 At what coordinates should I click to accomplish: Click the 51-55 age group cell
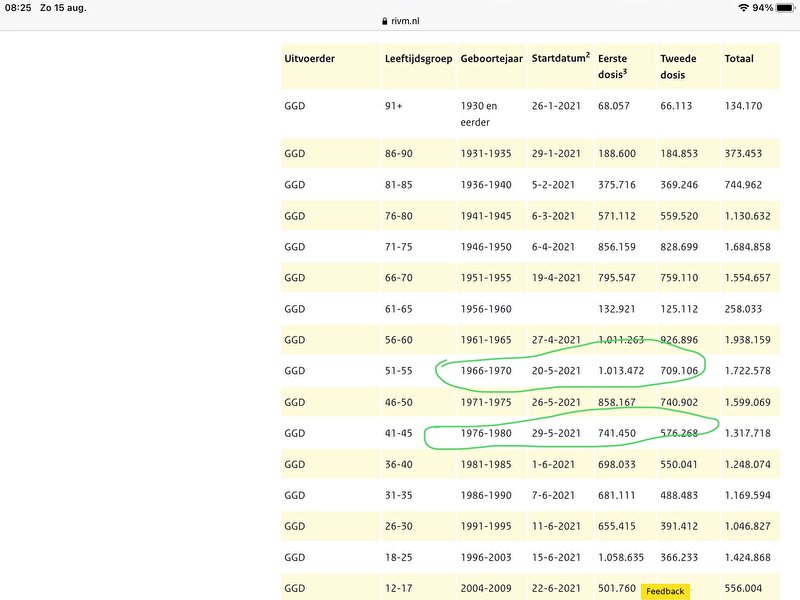[x=398, y=371]
